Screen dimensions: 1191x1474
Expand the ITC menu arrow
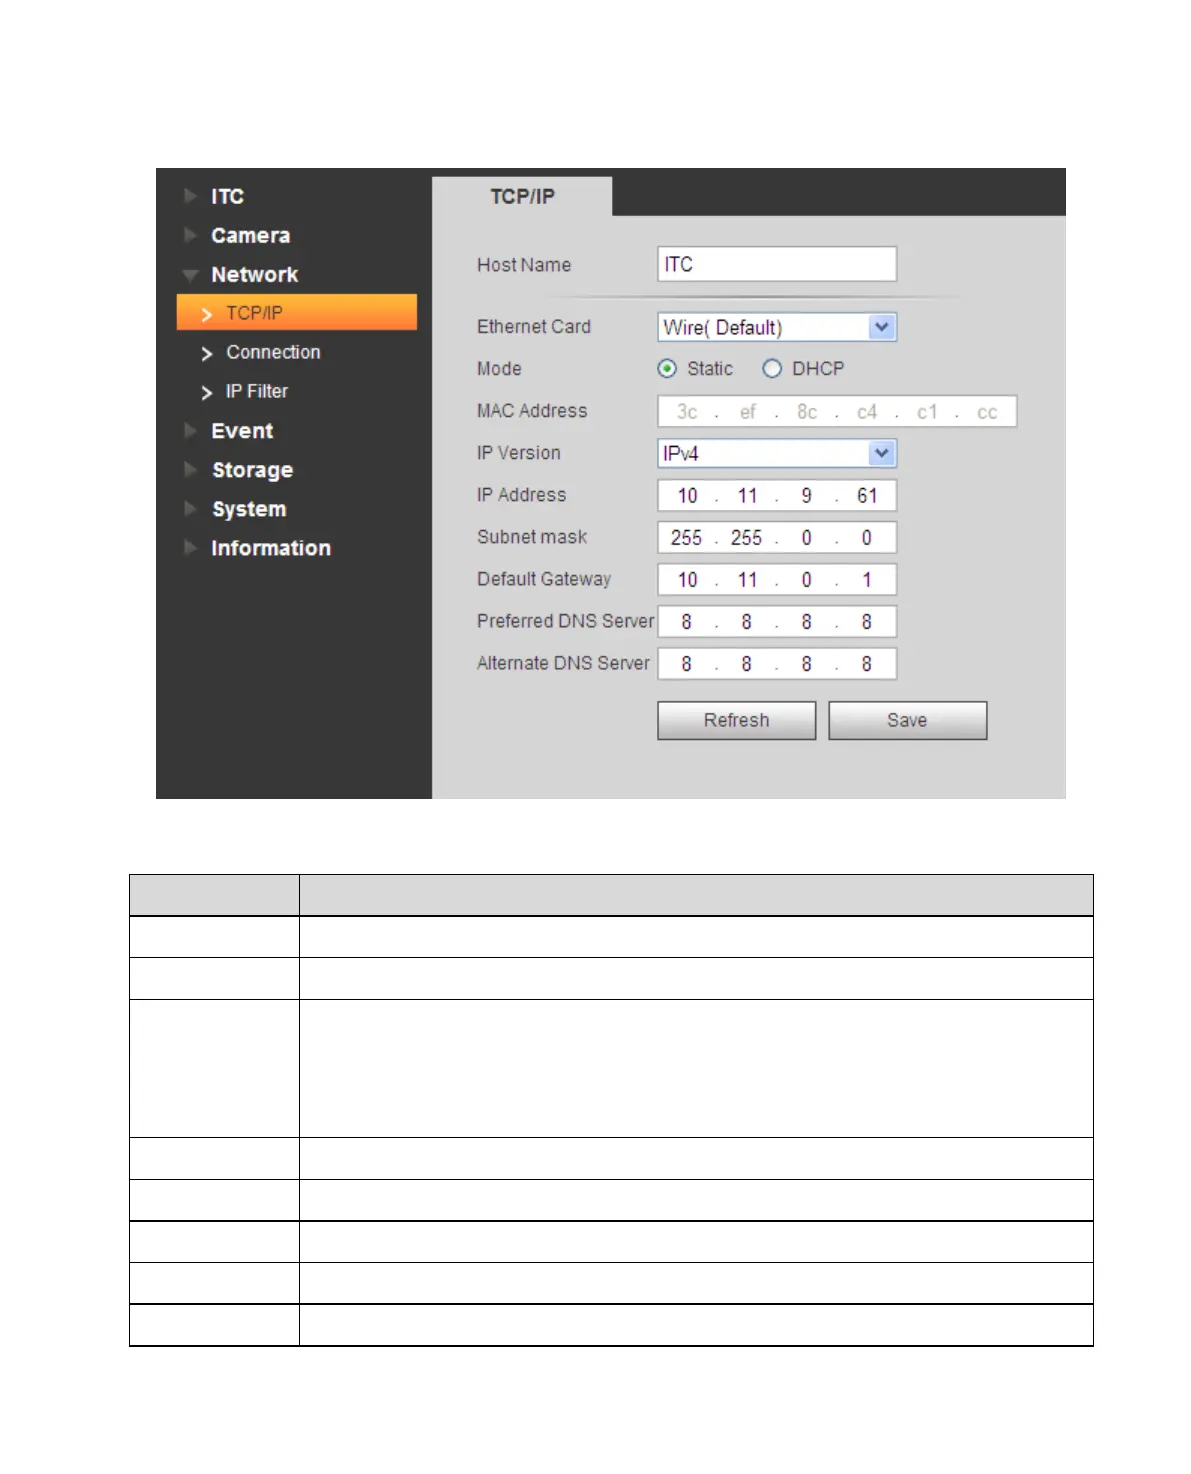[190, 196]
